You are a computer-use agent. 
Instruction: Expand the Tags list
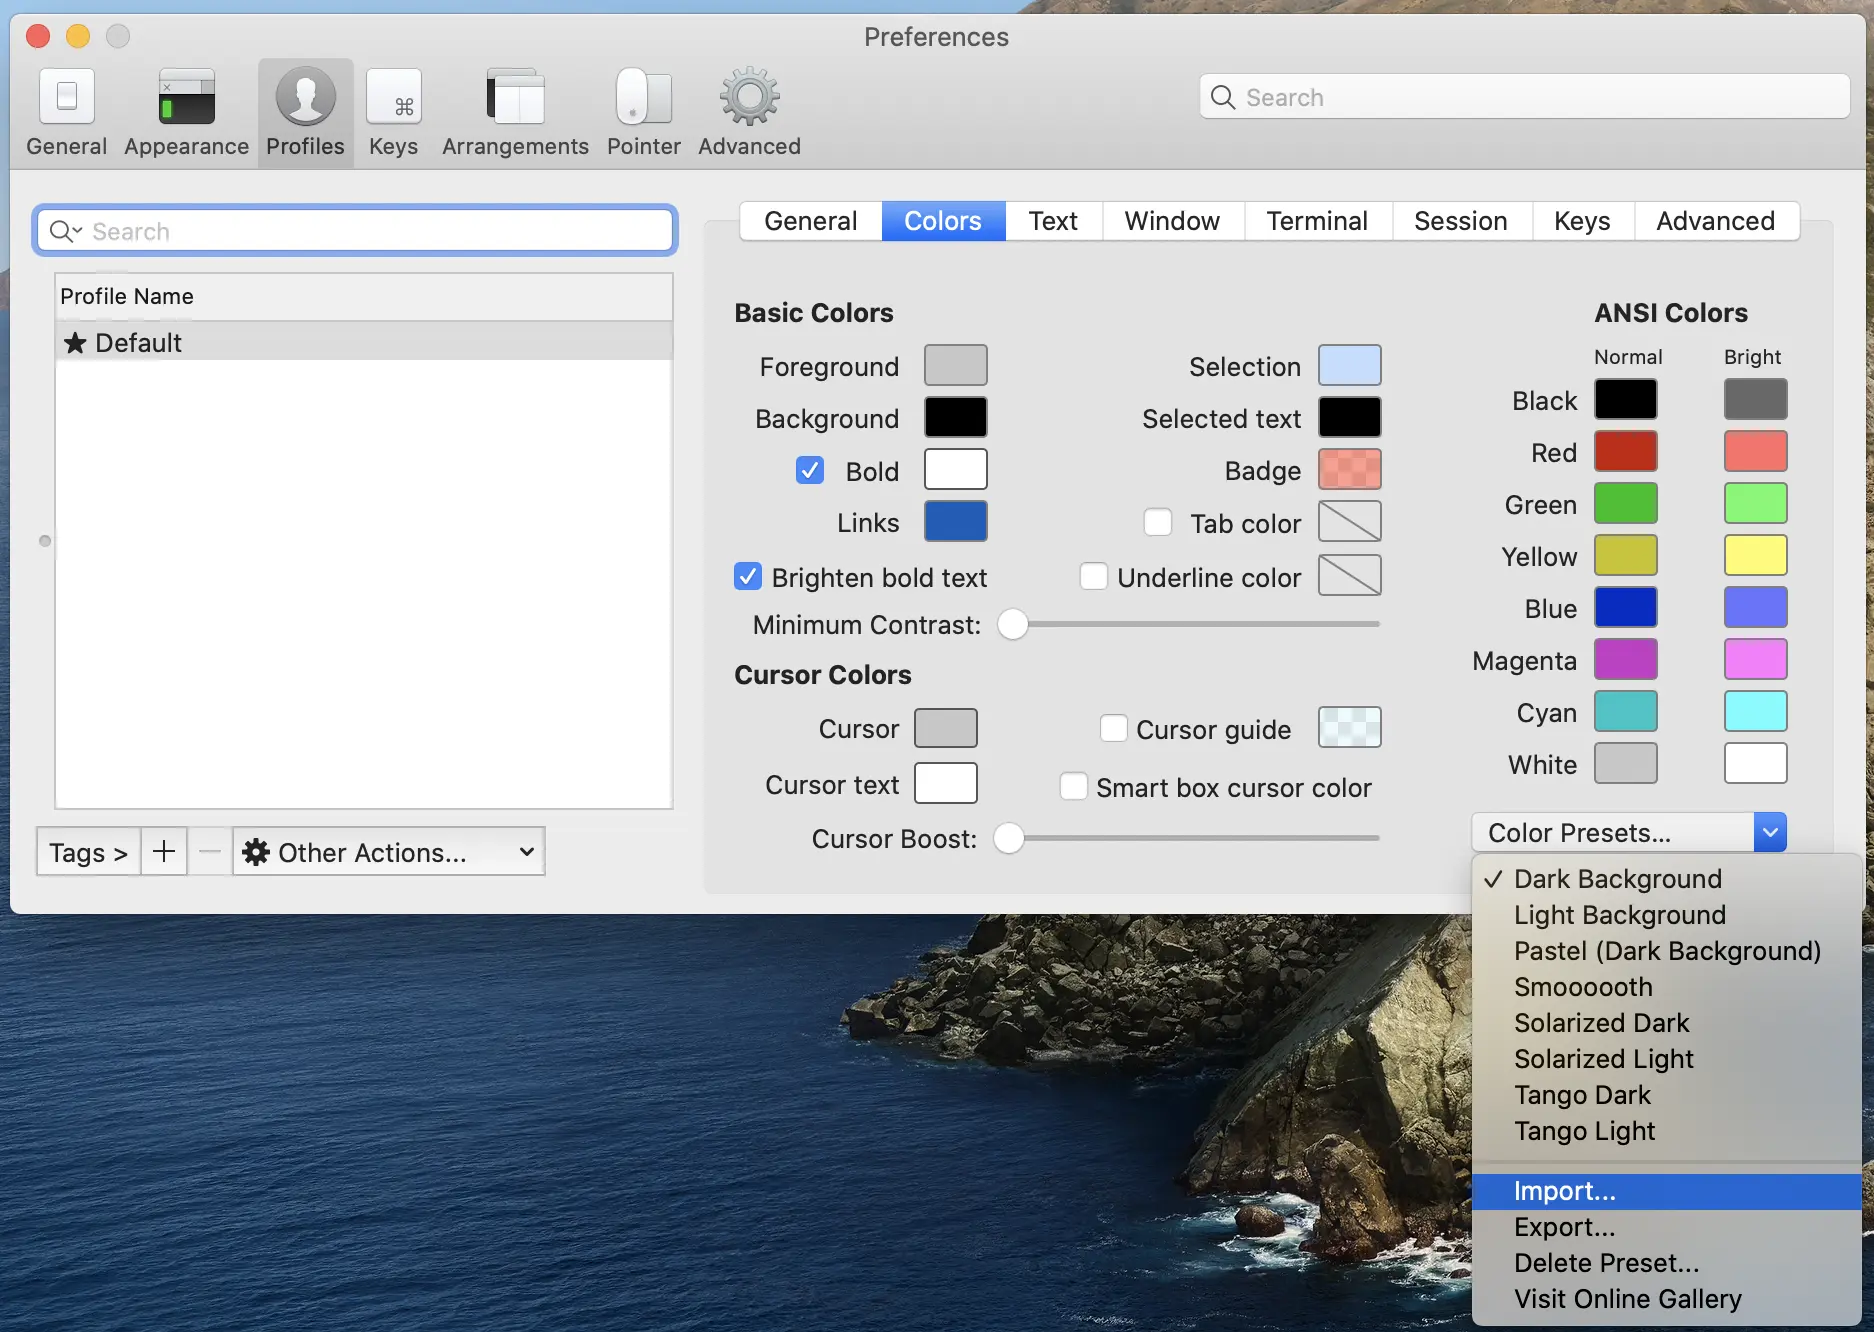click(88, 852)
